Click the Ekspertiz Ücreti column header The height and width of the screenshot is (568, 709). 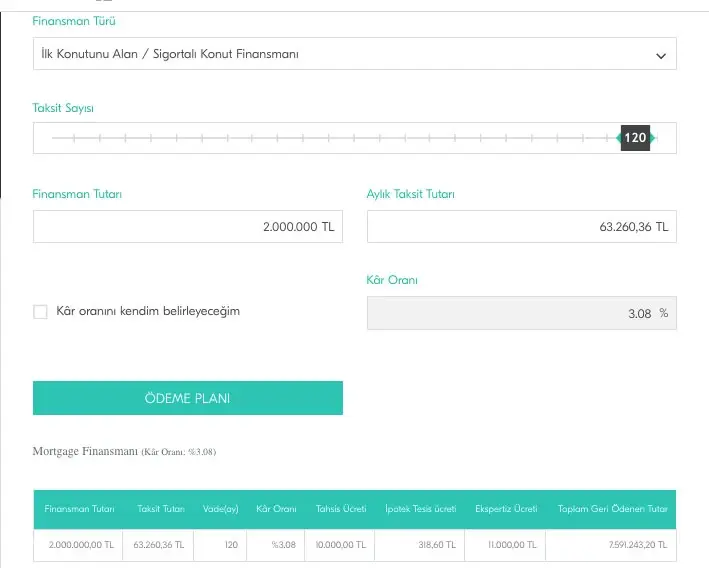click(506, 509)
